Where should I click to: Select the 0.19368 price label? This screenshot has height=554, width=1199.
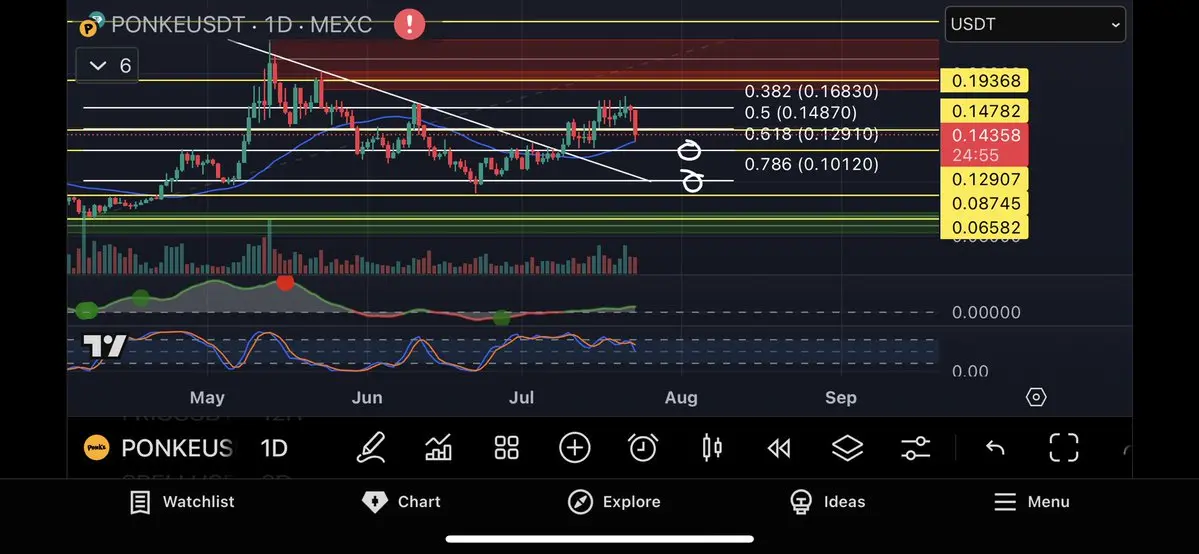(x=983, y=80)
